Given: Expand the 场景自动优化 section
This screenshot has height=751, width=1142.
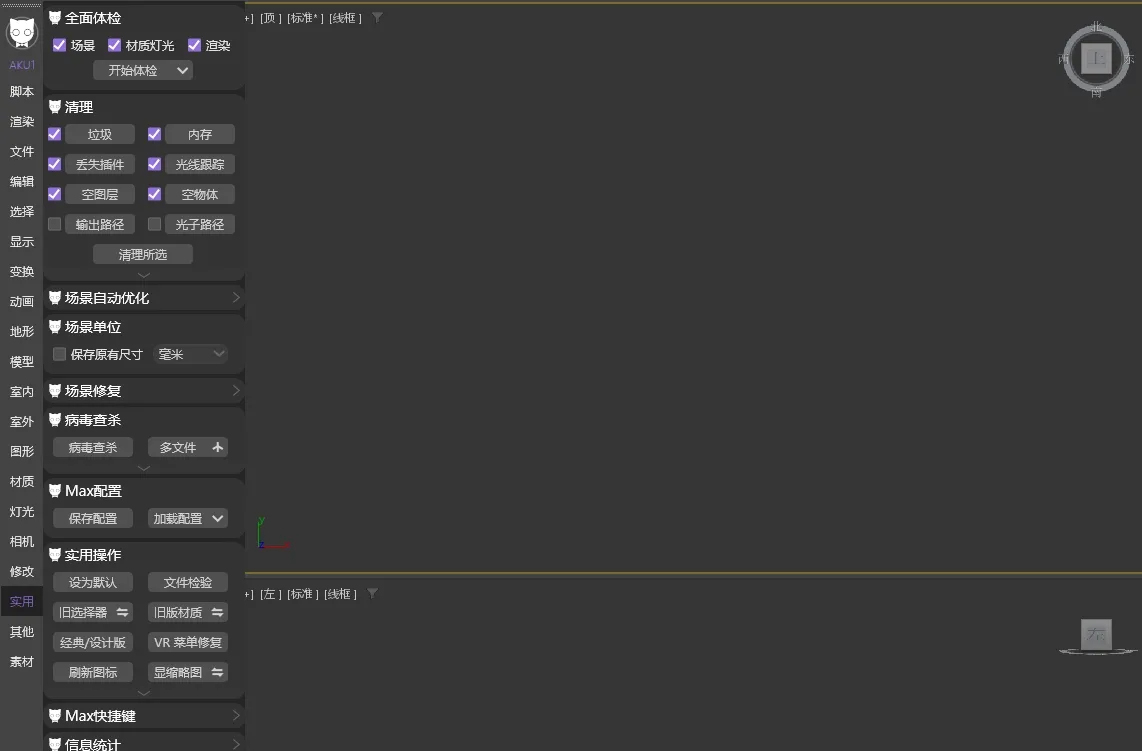Looking at the screenshot, I should pos(236,298).
